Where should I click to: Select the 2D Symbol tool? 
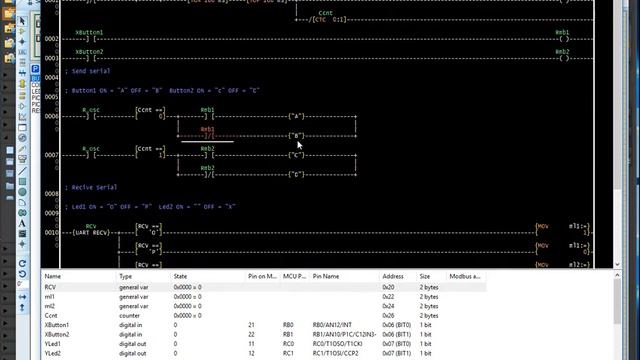click(x=22, y=233)
